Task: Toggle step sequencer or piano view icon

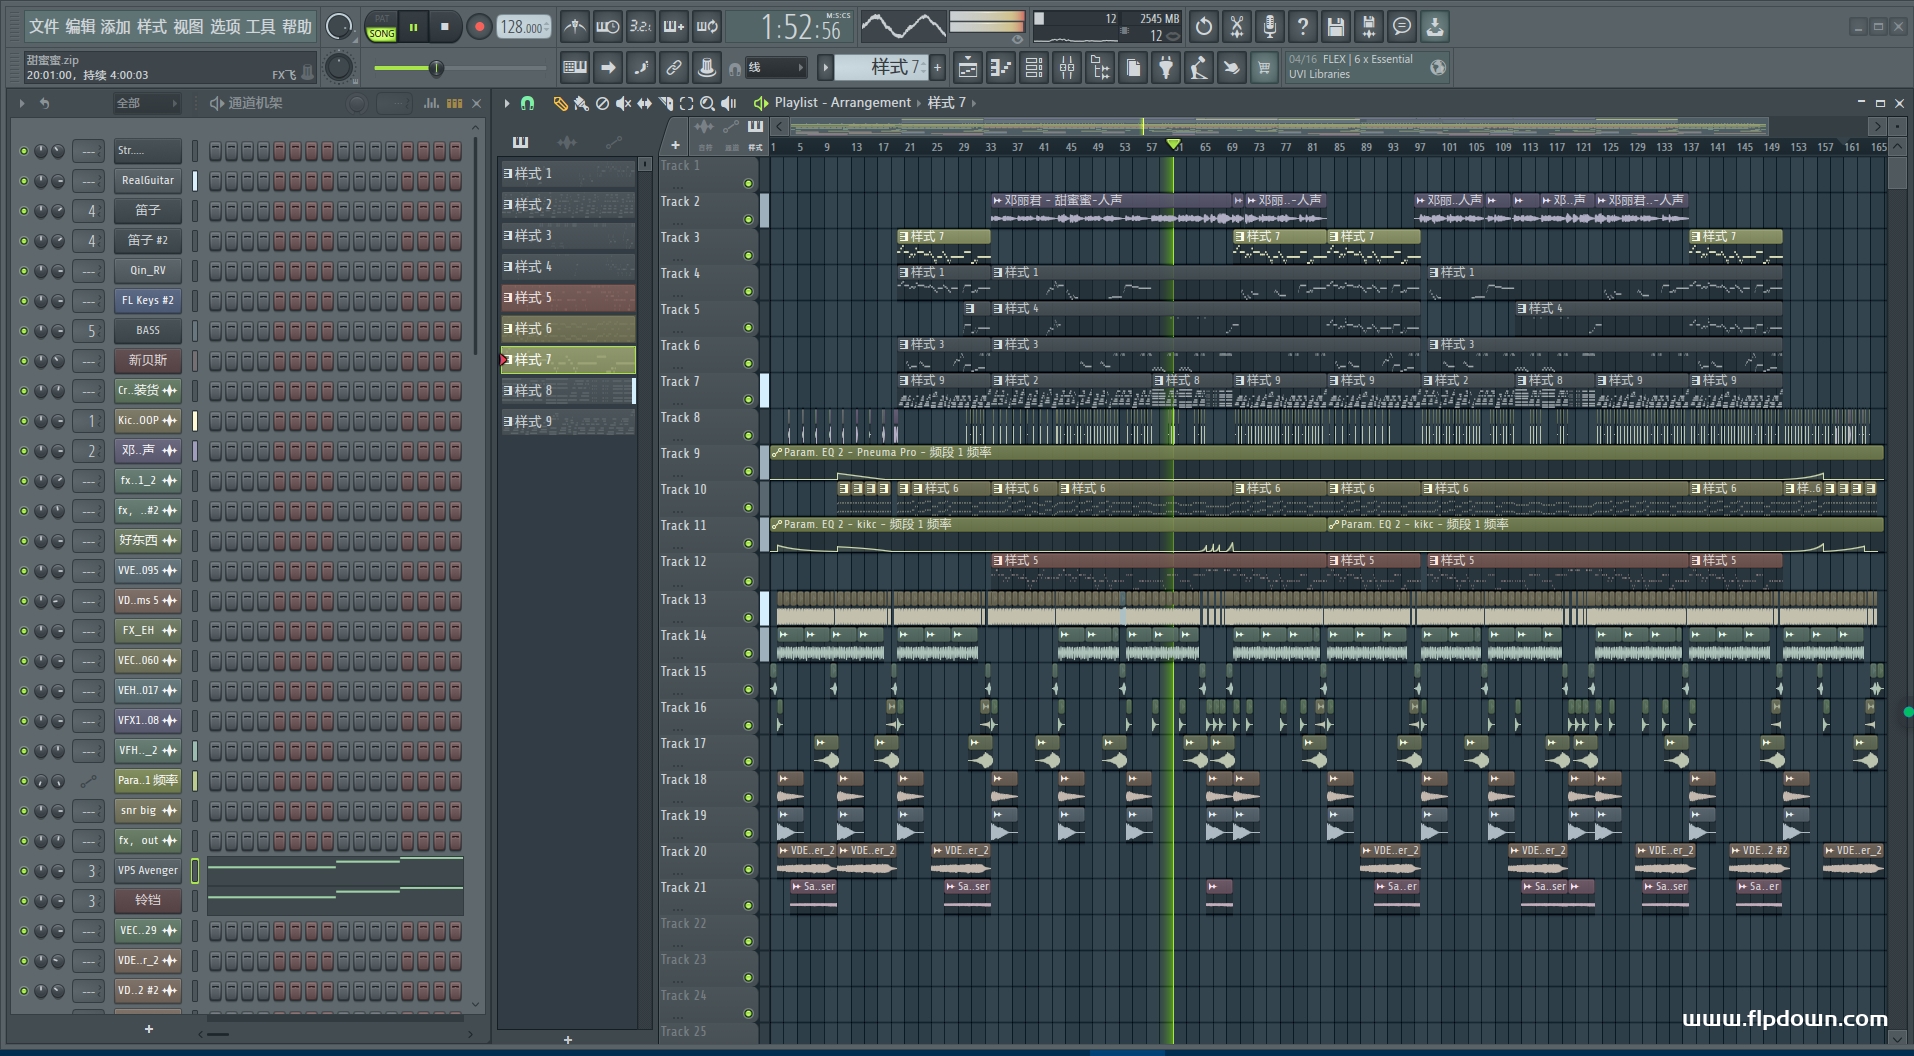Action: 455,103
